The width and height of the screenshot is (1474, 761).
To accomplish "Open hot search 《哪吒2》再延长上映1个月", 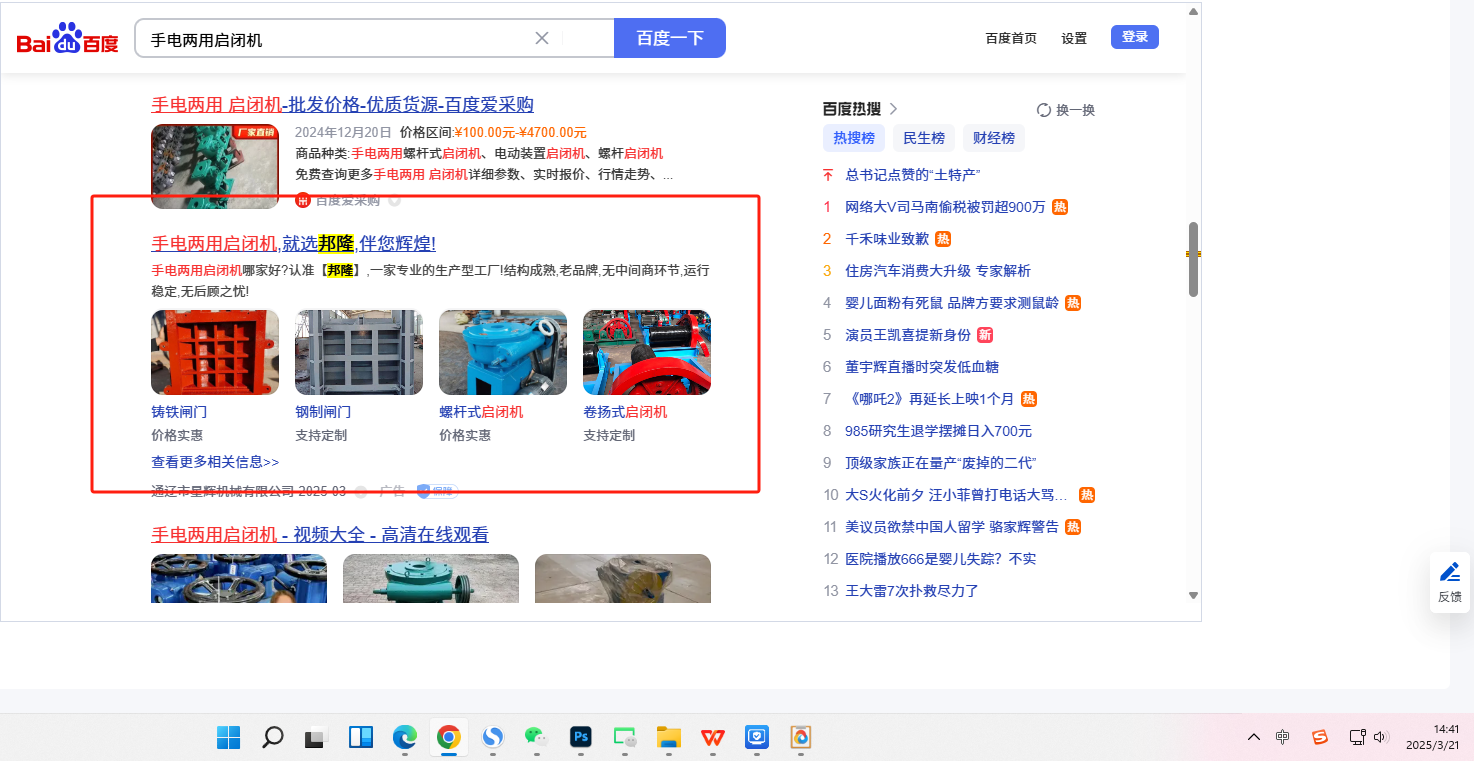I will 929,399.
